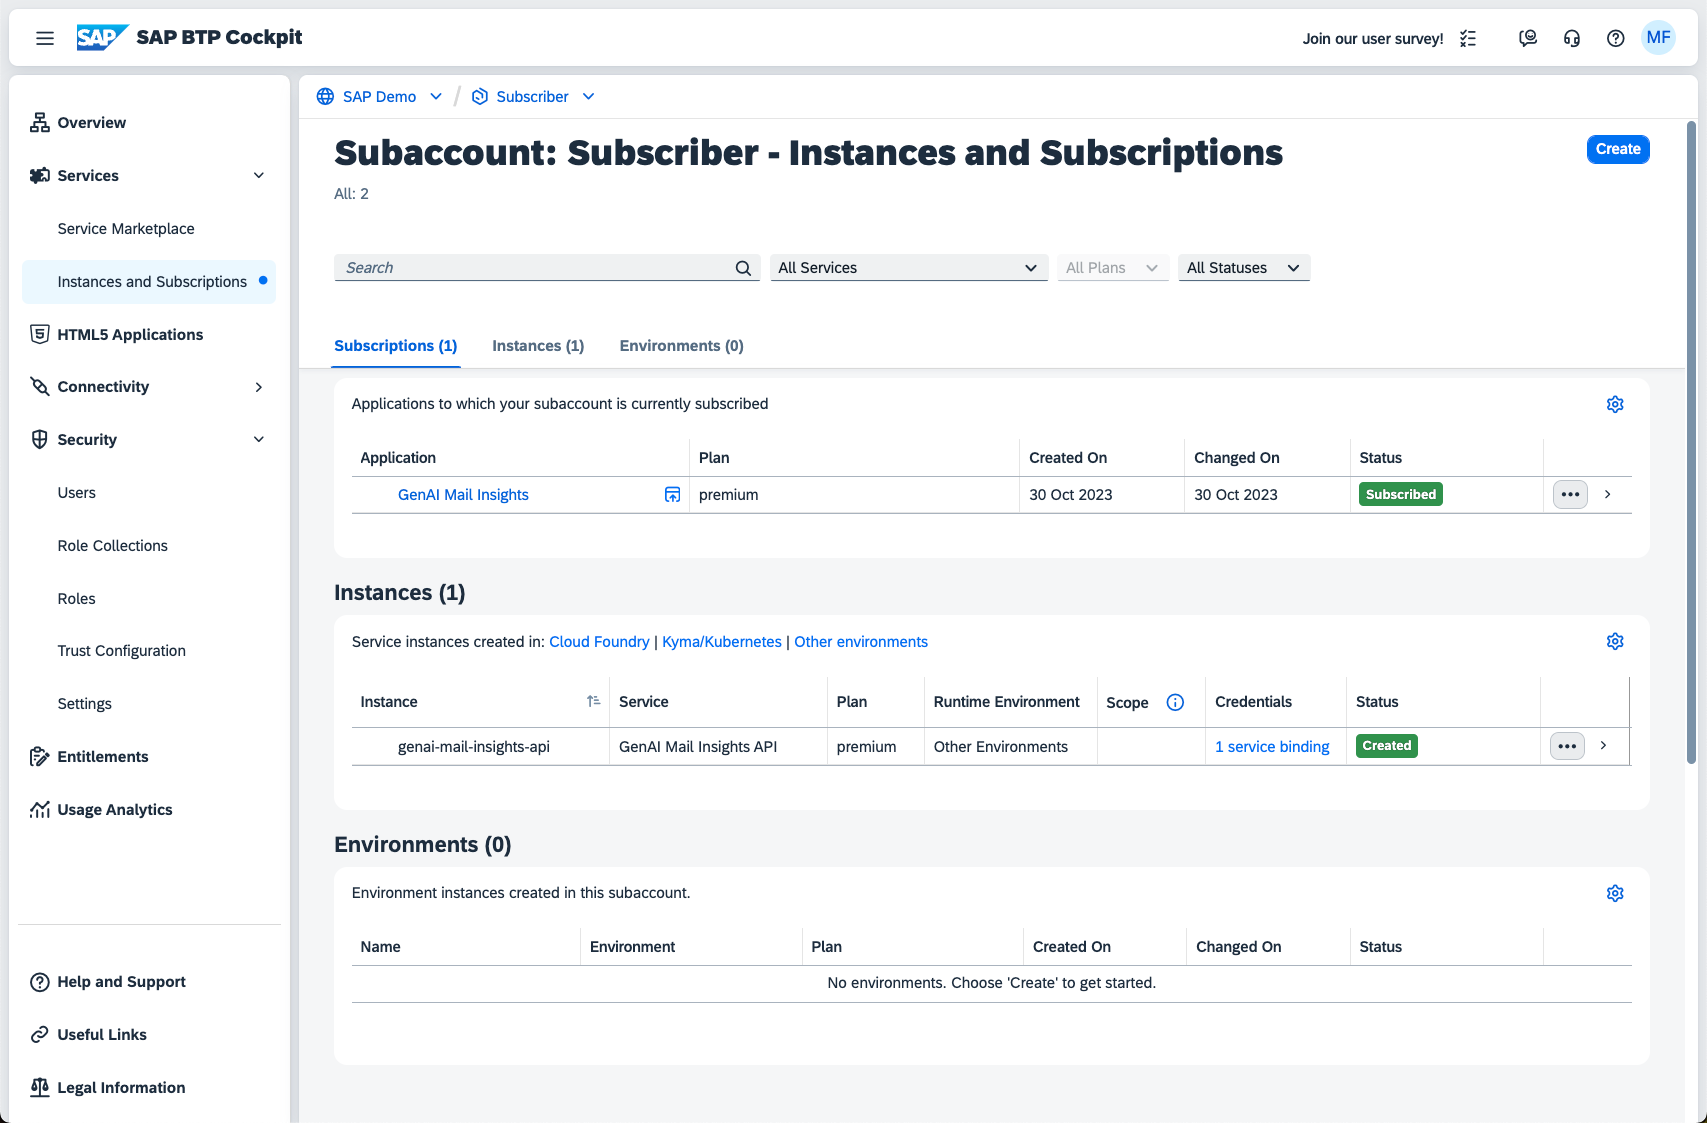Collapse the Services section chevron
The image size is (1707, 1123).
pos(259,176)
